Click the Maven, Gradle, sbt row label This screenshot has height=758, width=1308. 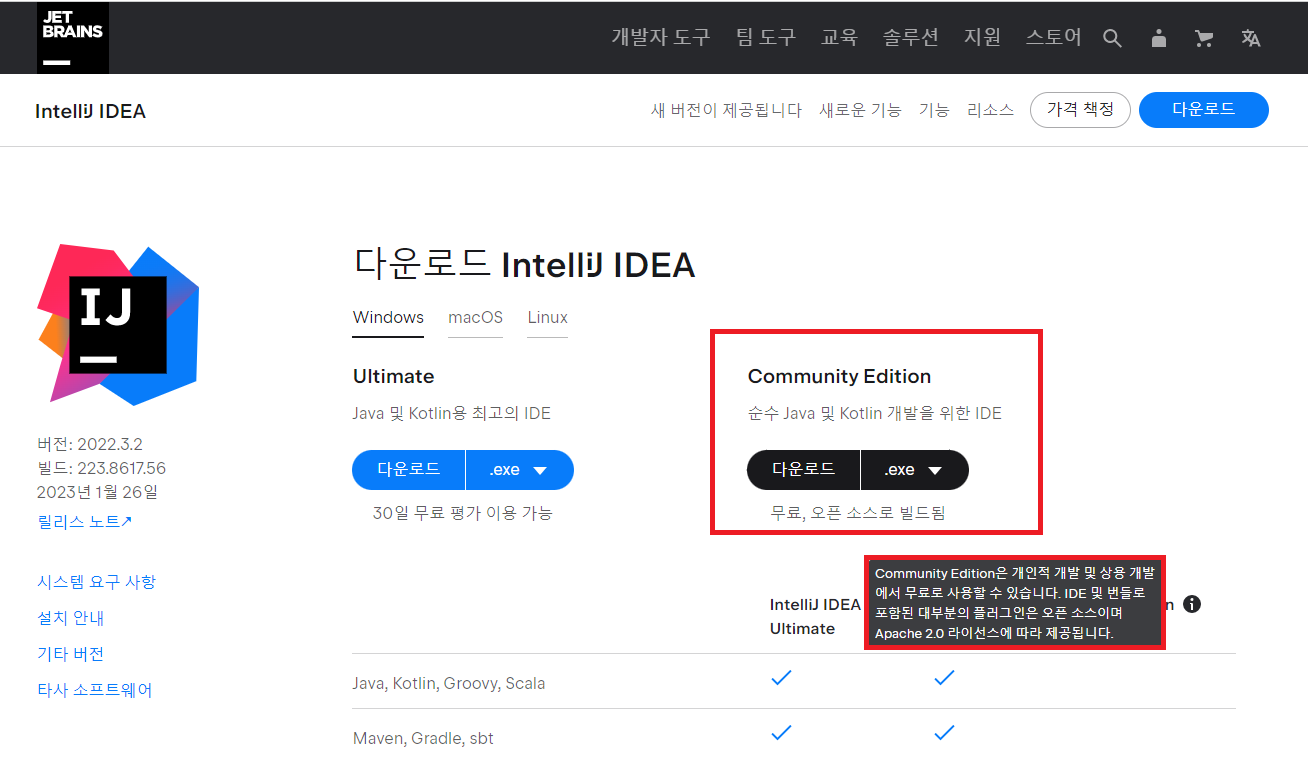[x=423, y=739]
